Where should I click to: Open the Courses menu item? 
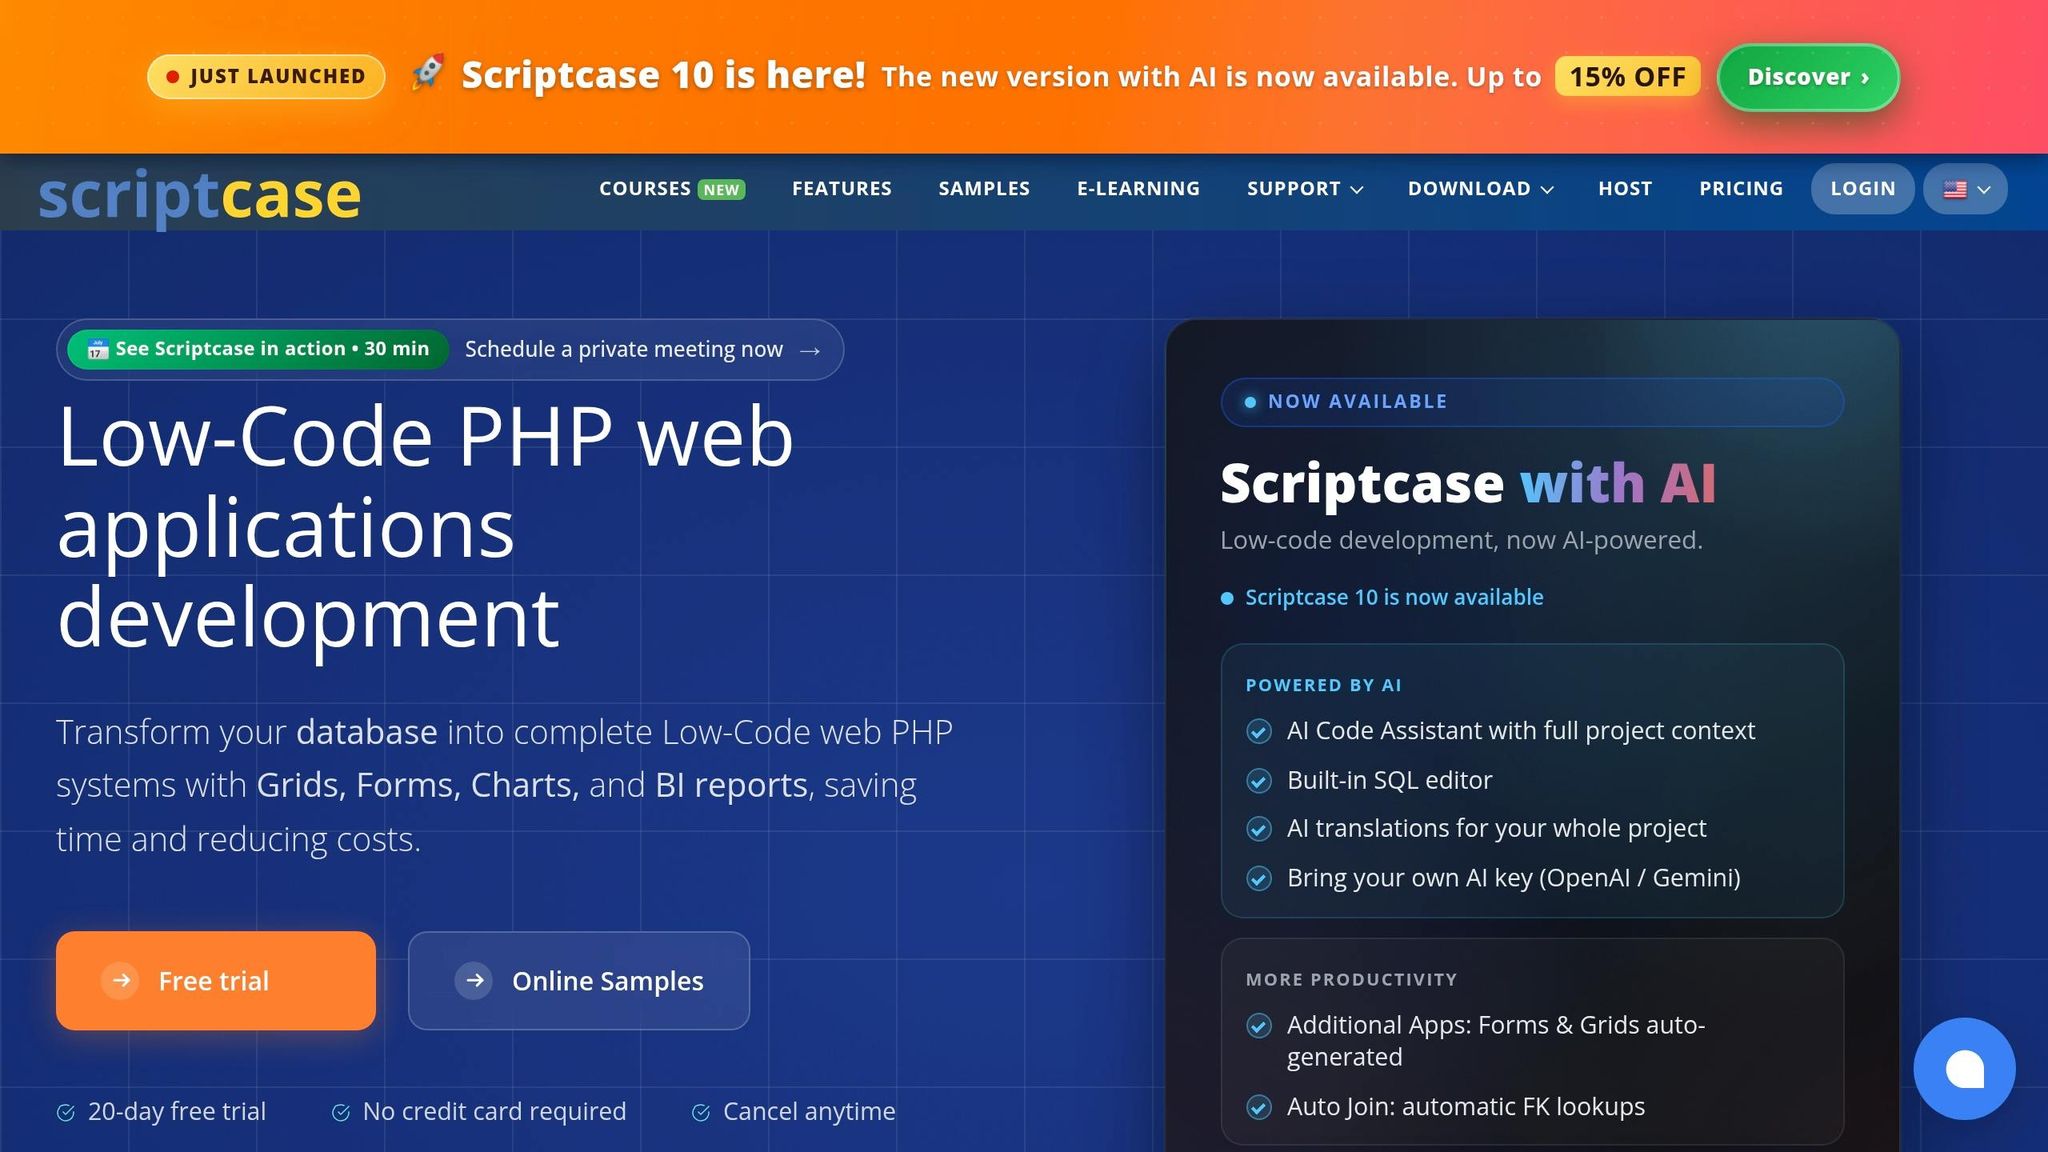point(645,189)
